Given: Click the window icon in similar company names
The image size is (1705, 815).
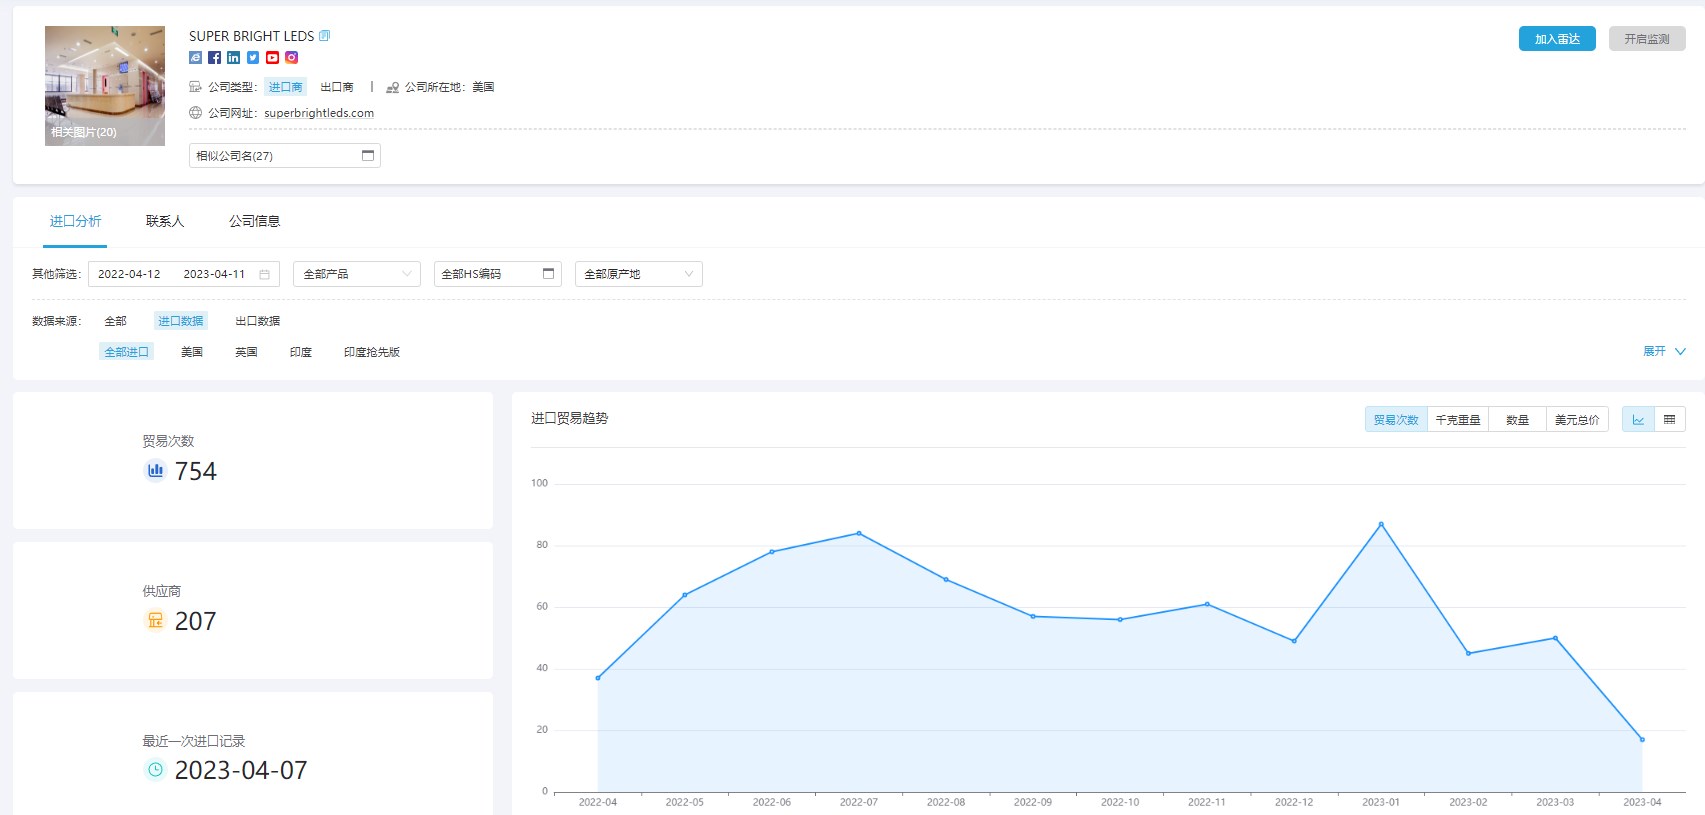Looking at the screenshot, I should pos(368,155).
